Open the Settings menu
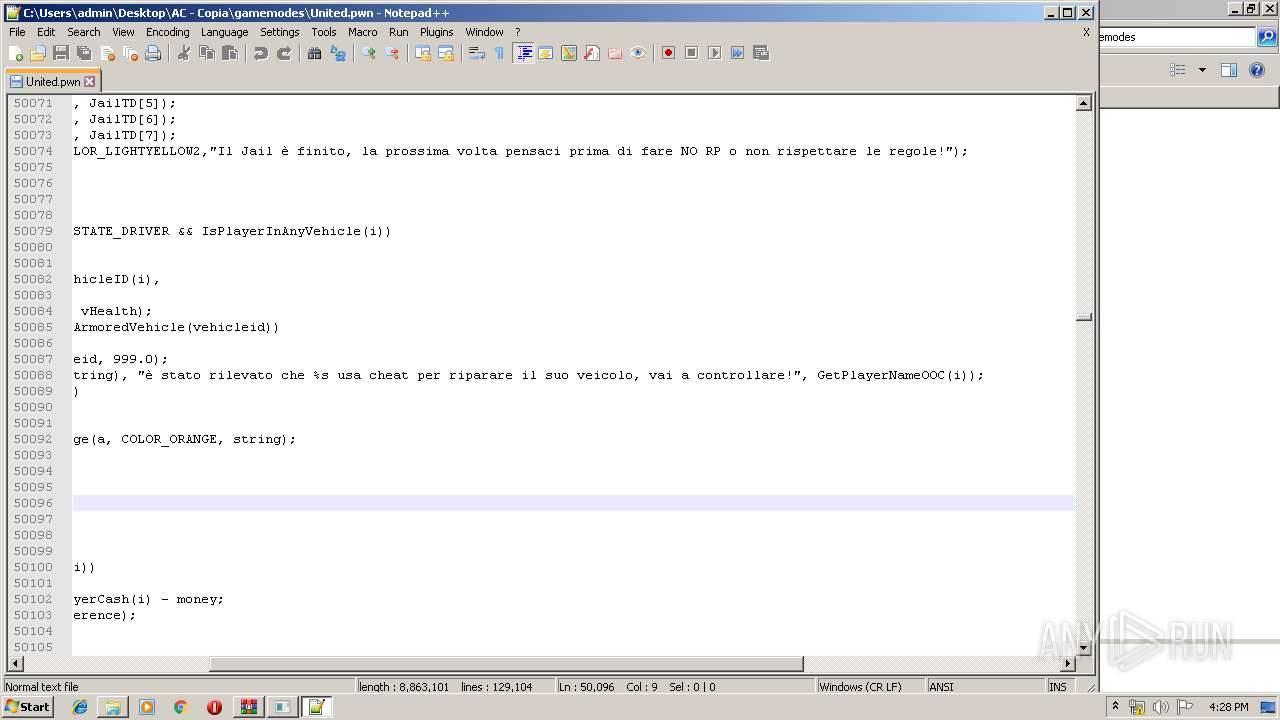 click(280, 32)
